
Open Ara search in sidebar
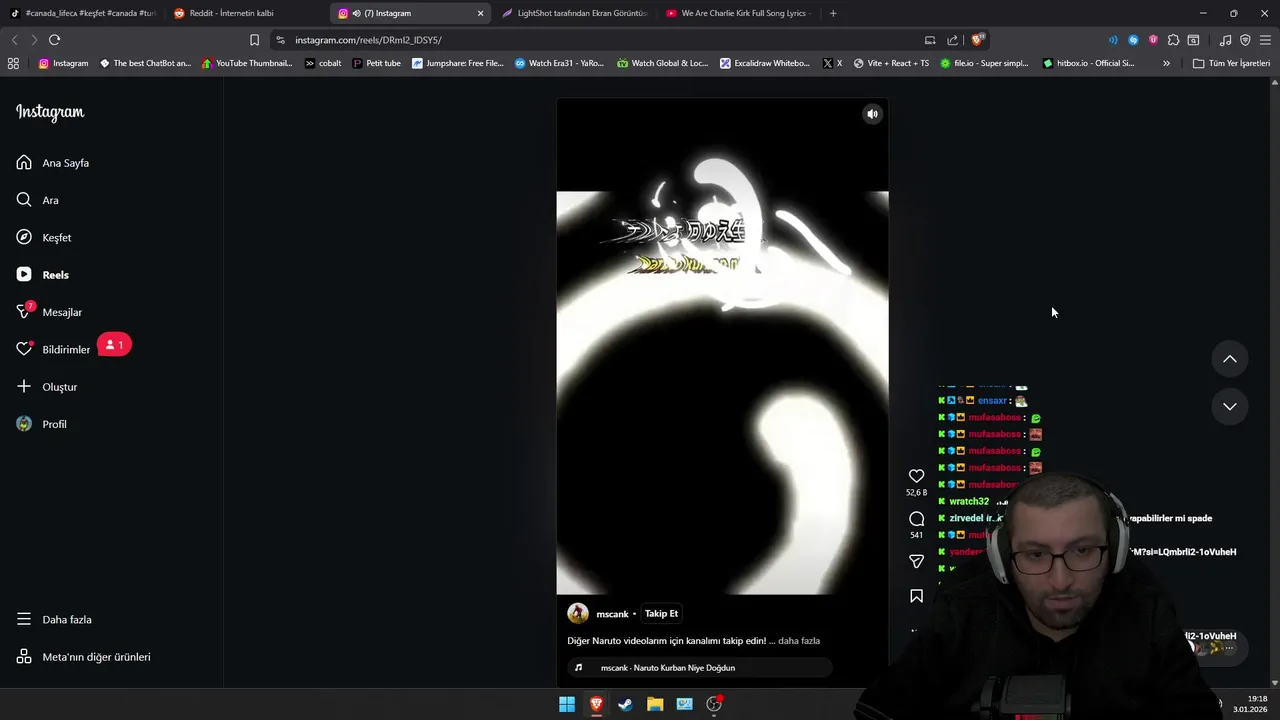pos(37,200)
